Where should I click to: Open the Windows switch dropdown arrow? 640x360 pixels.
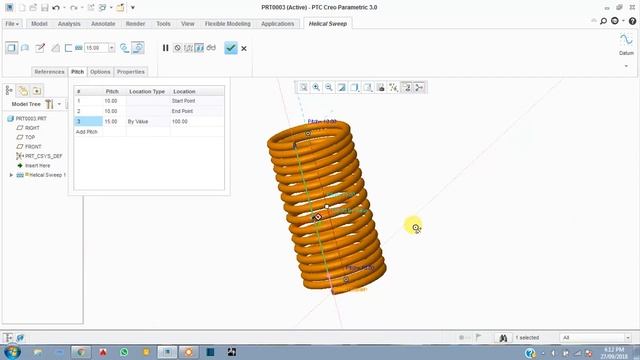click(111, 8)
